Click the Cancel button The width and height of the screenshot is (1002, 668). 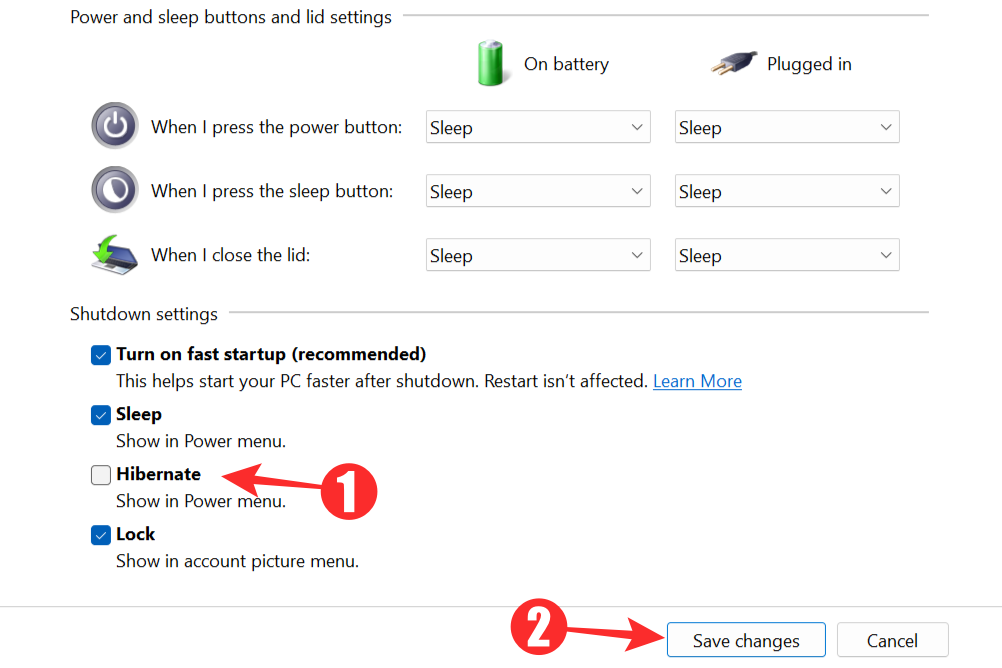click(x=891, y=639)
